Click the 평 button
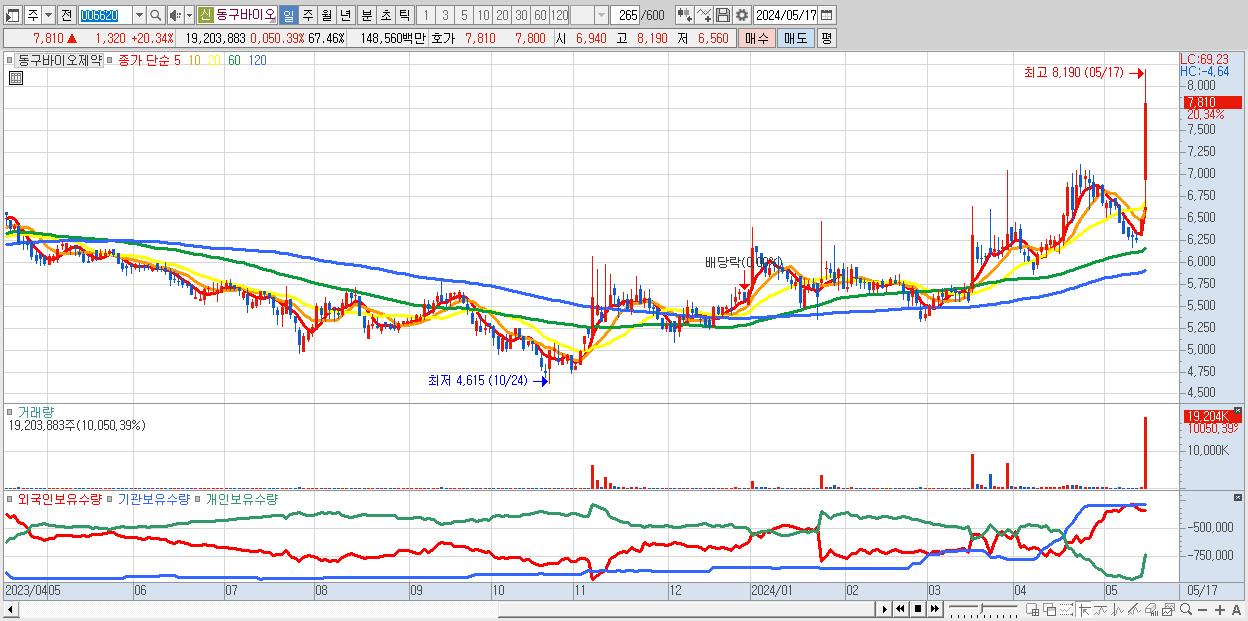The height and width of the screenshot is (621, 1248). [826, 38]
